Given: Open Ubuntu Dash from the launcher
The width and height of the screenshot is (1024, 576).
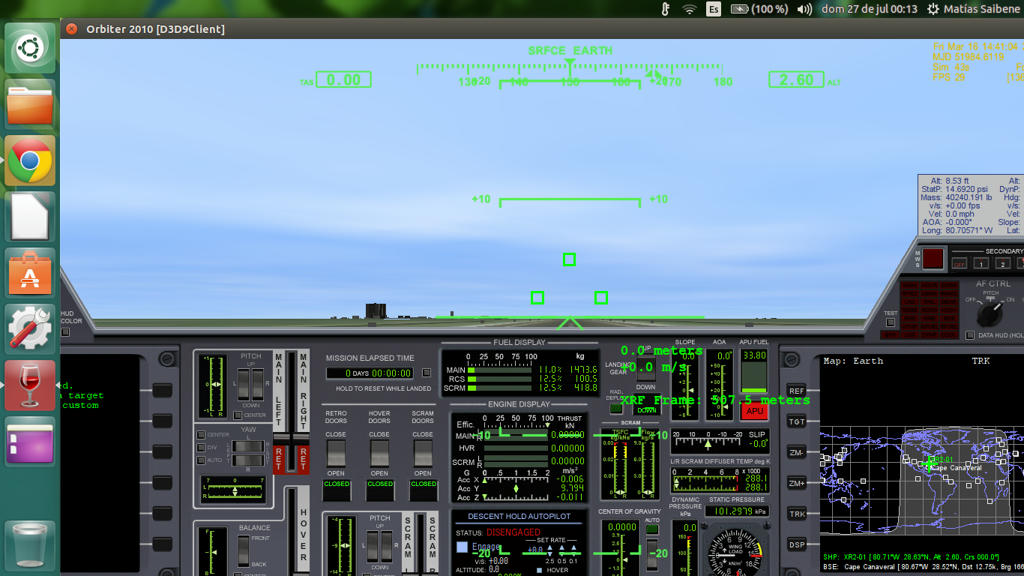Looking at the screenshot, I should (30, 48).
